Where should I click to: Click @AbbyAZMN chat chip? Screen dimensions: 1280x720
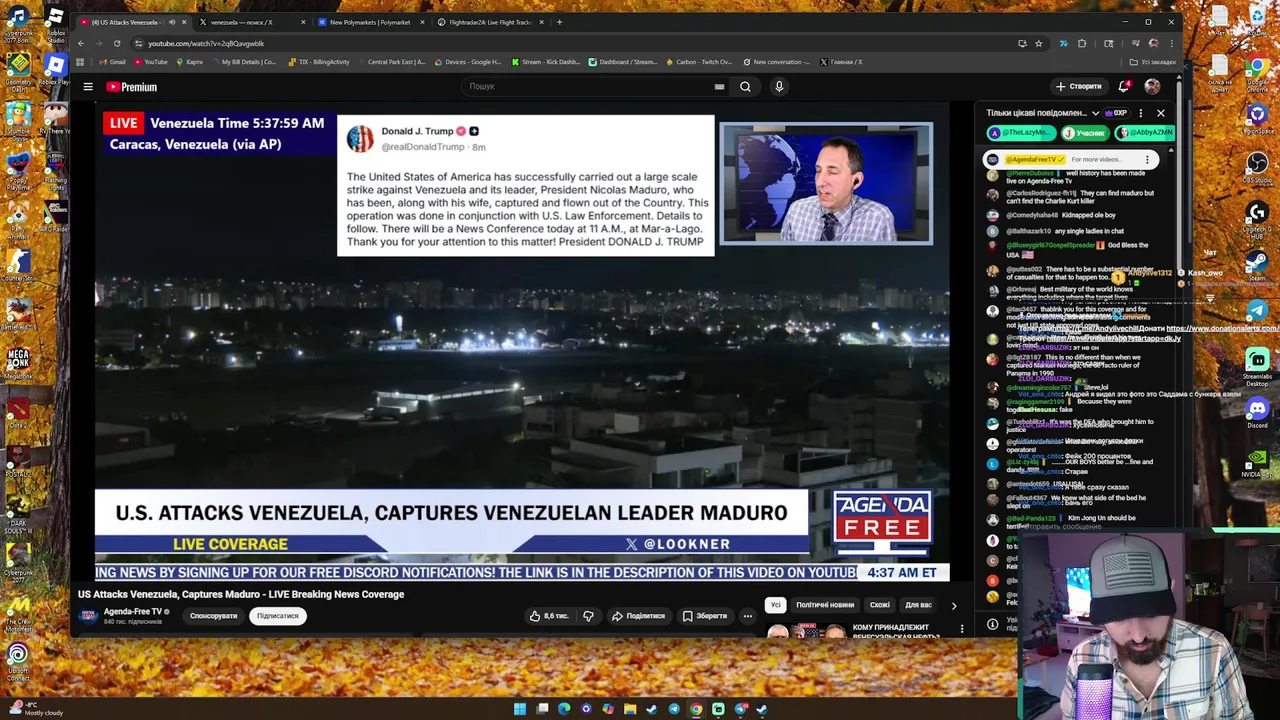point(1146,133)
